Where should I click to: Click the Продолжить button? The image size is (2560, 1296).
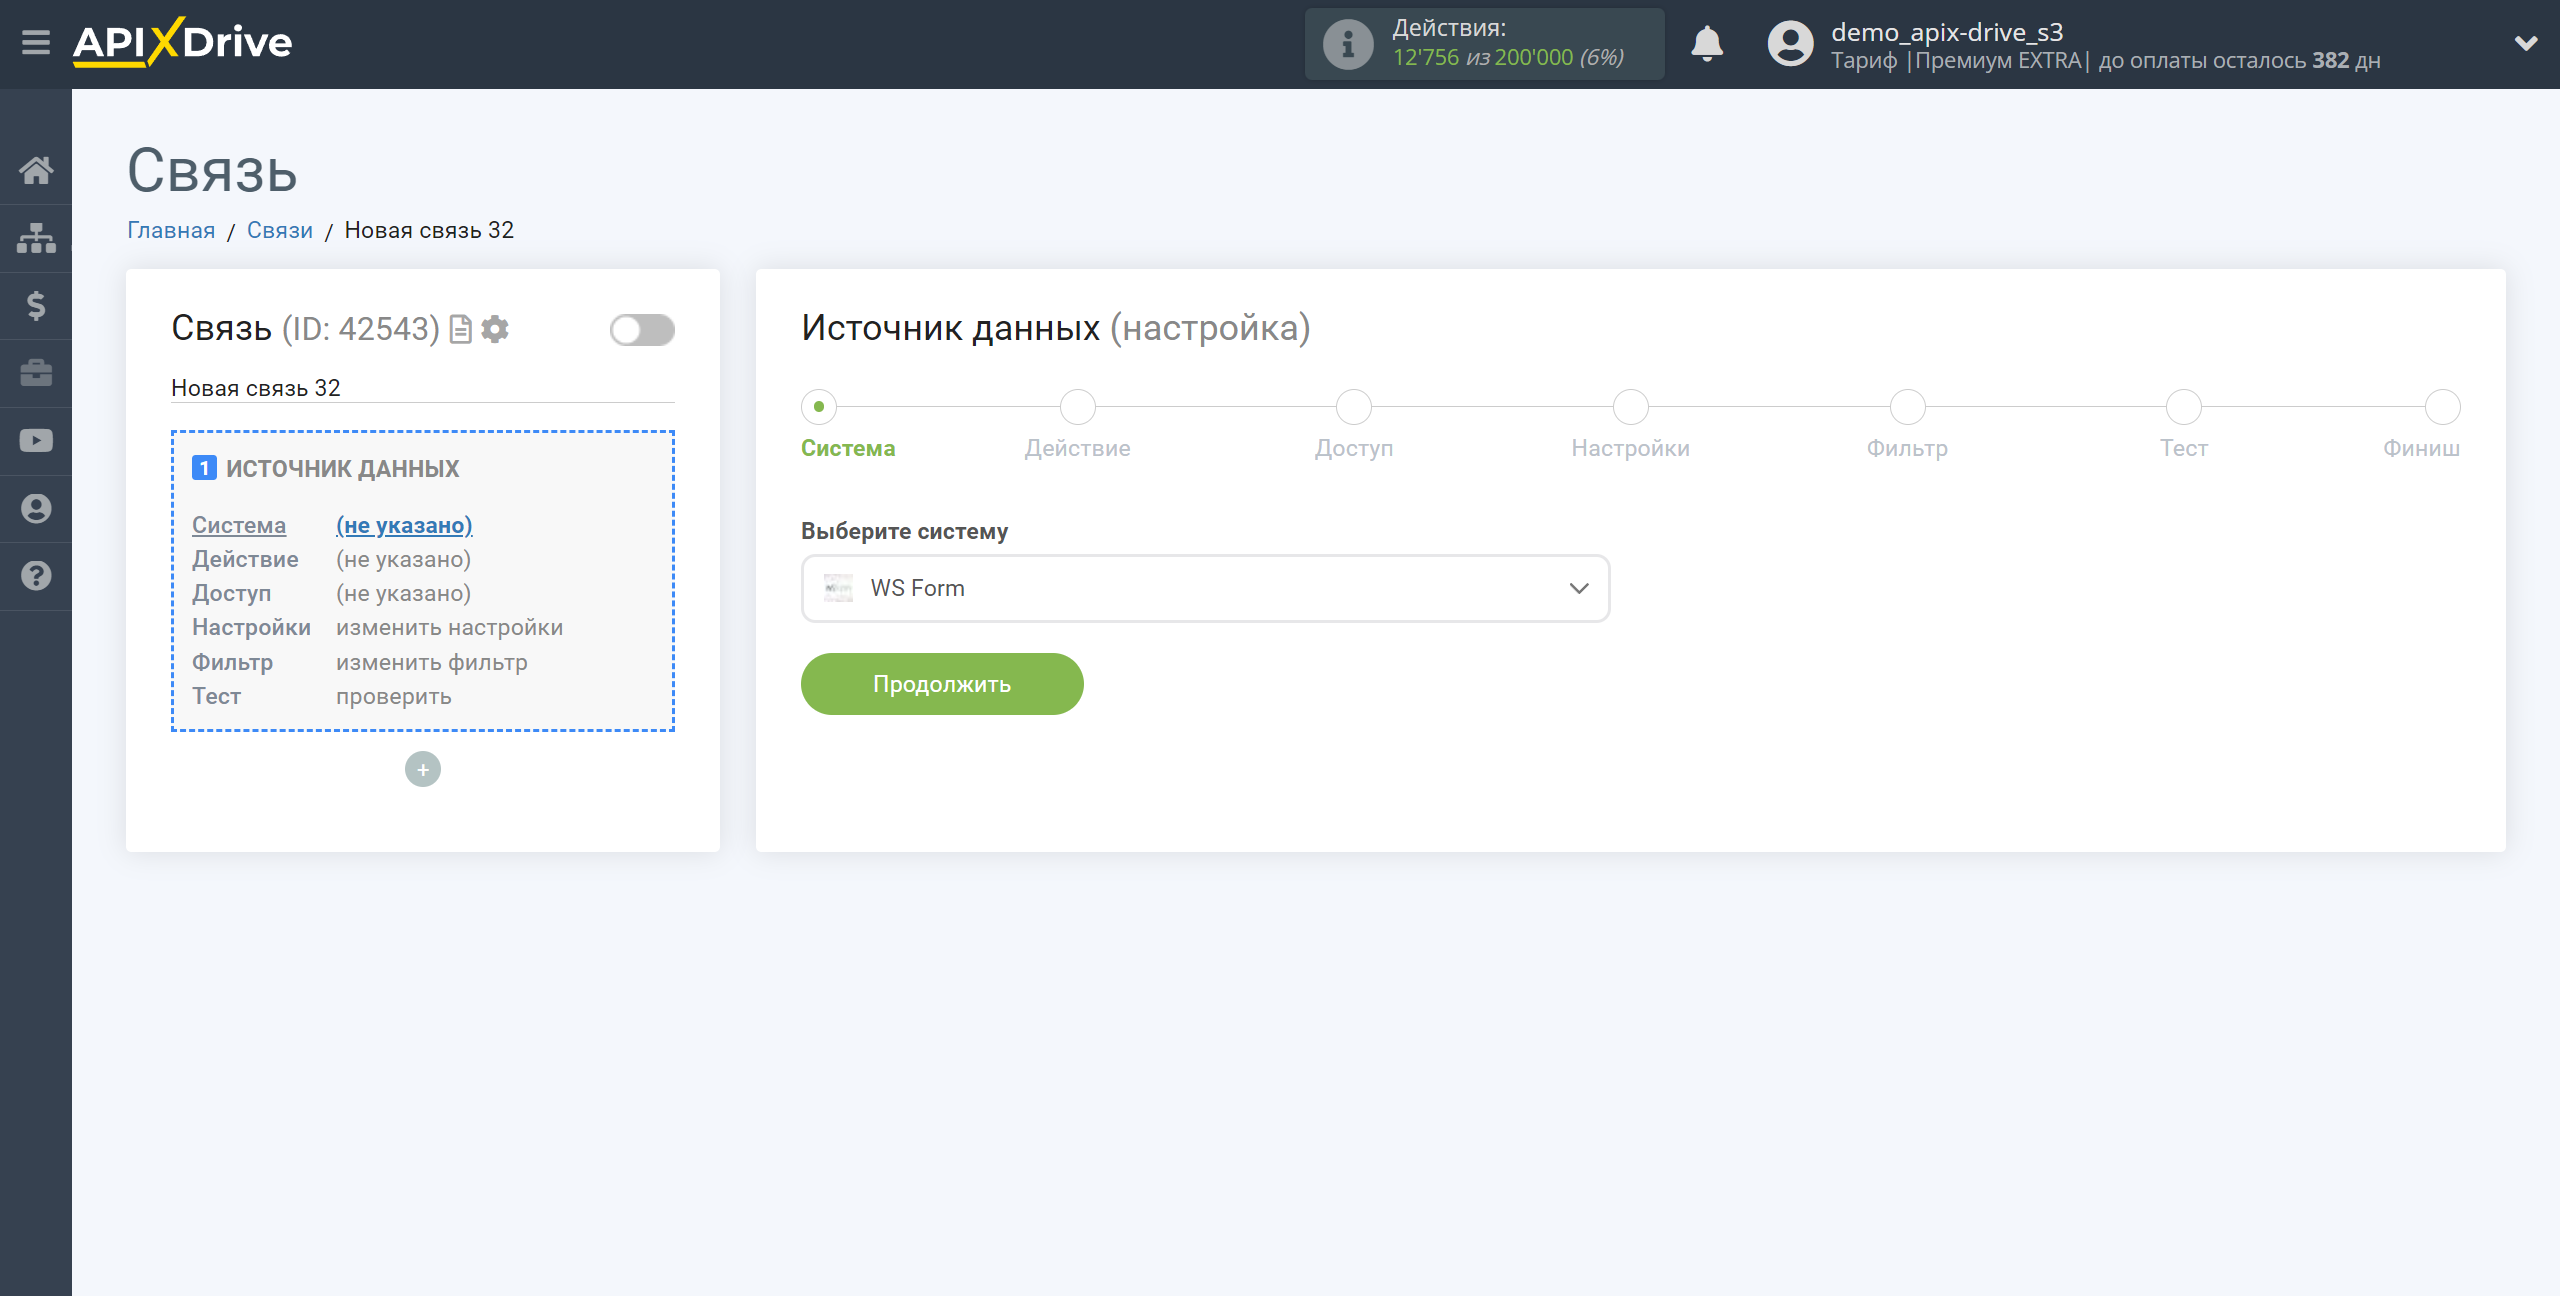point(940,683)
